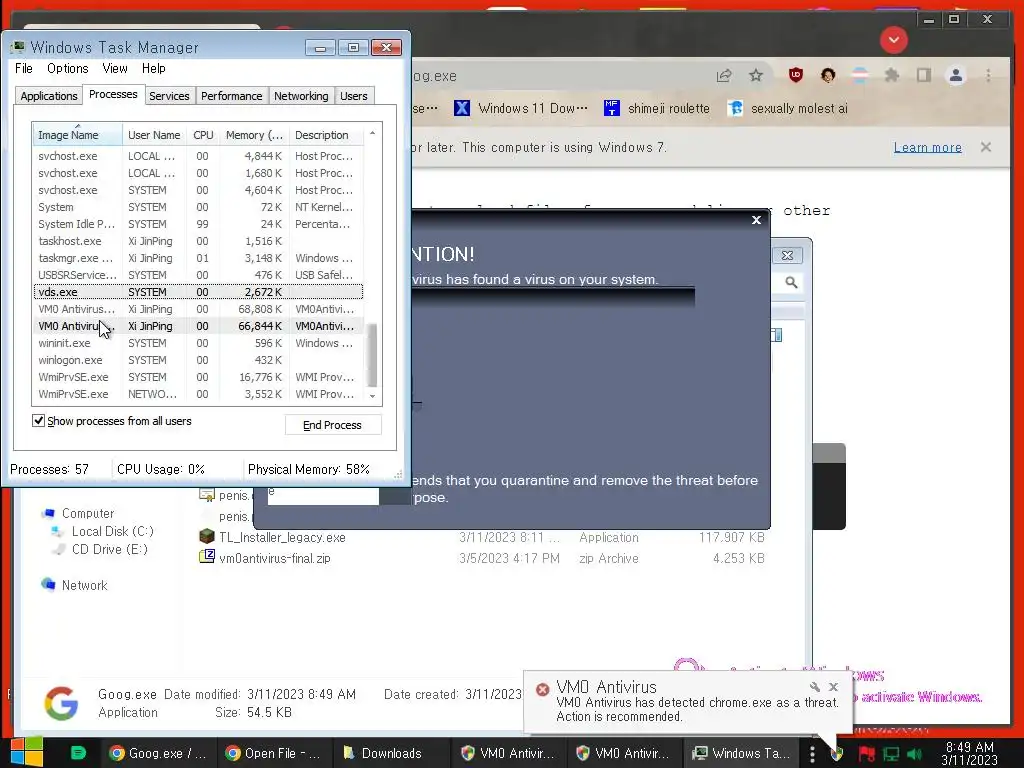1024x768 pixels.
Task: Switch to the Networking tab
Action: pyautogui.click(x=301, y=96)
